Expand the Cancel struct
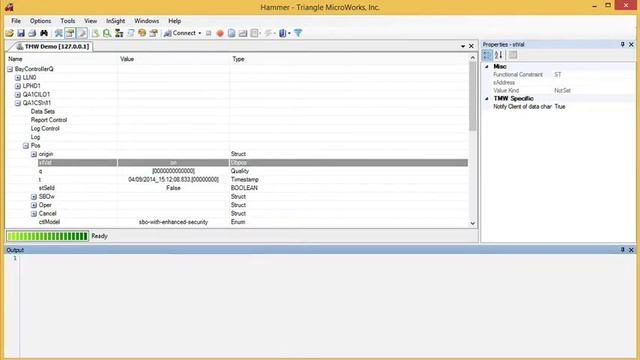Image resolution: width=640 pixels, height=360 pixels. [x=34, y=214]
